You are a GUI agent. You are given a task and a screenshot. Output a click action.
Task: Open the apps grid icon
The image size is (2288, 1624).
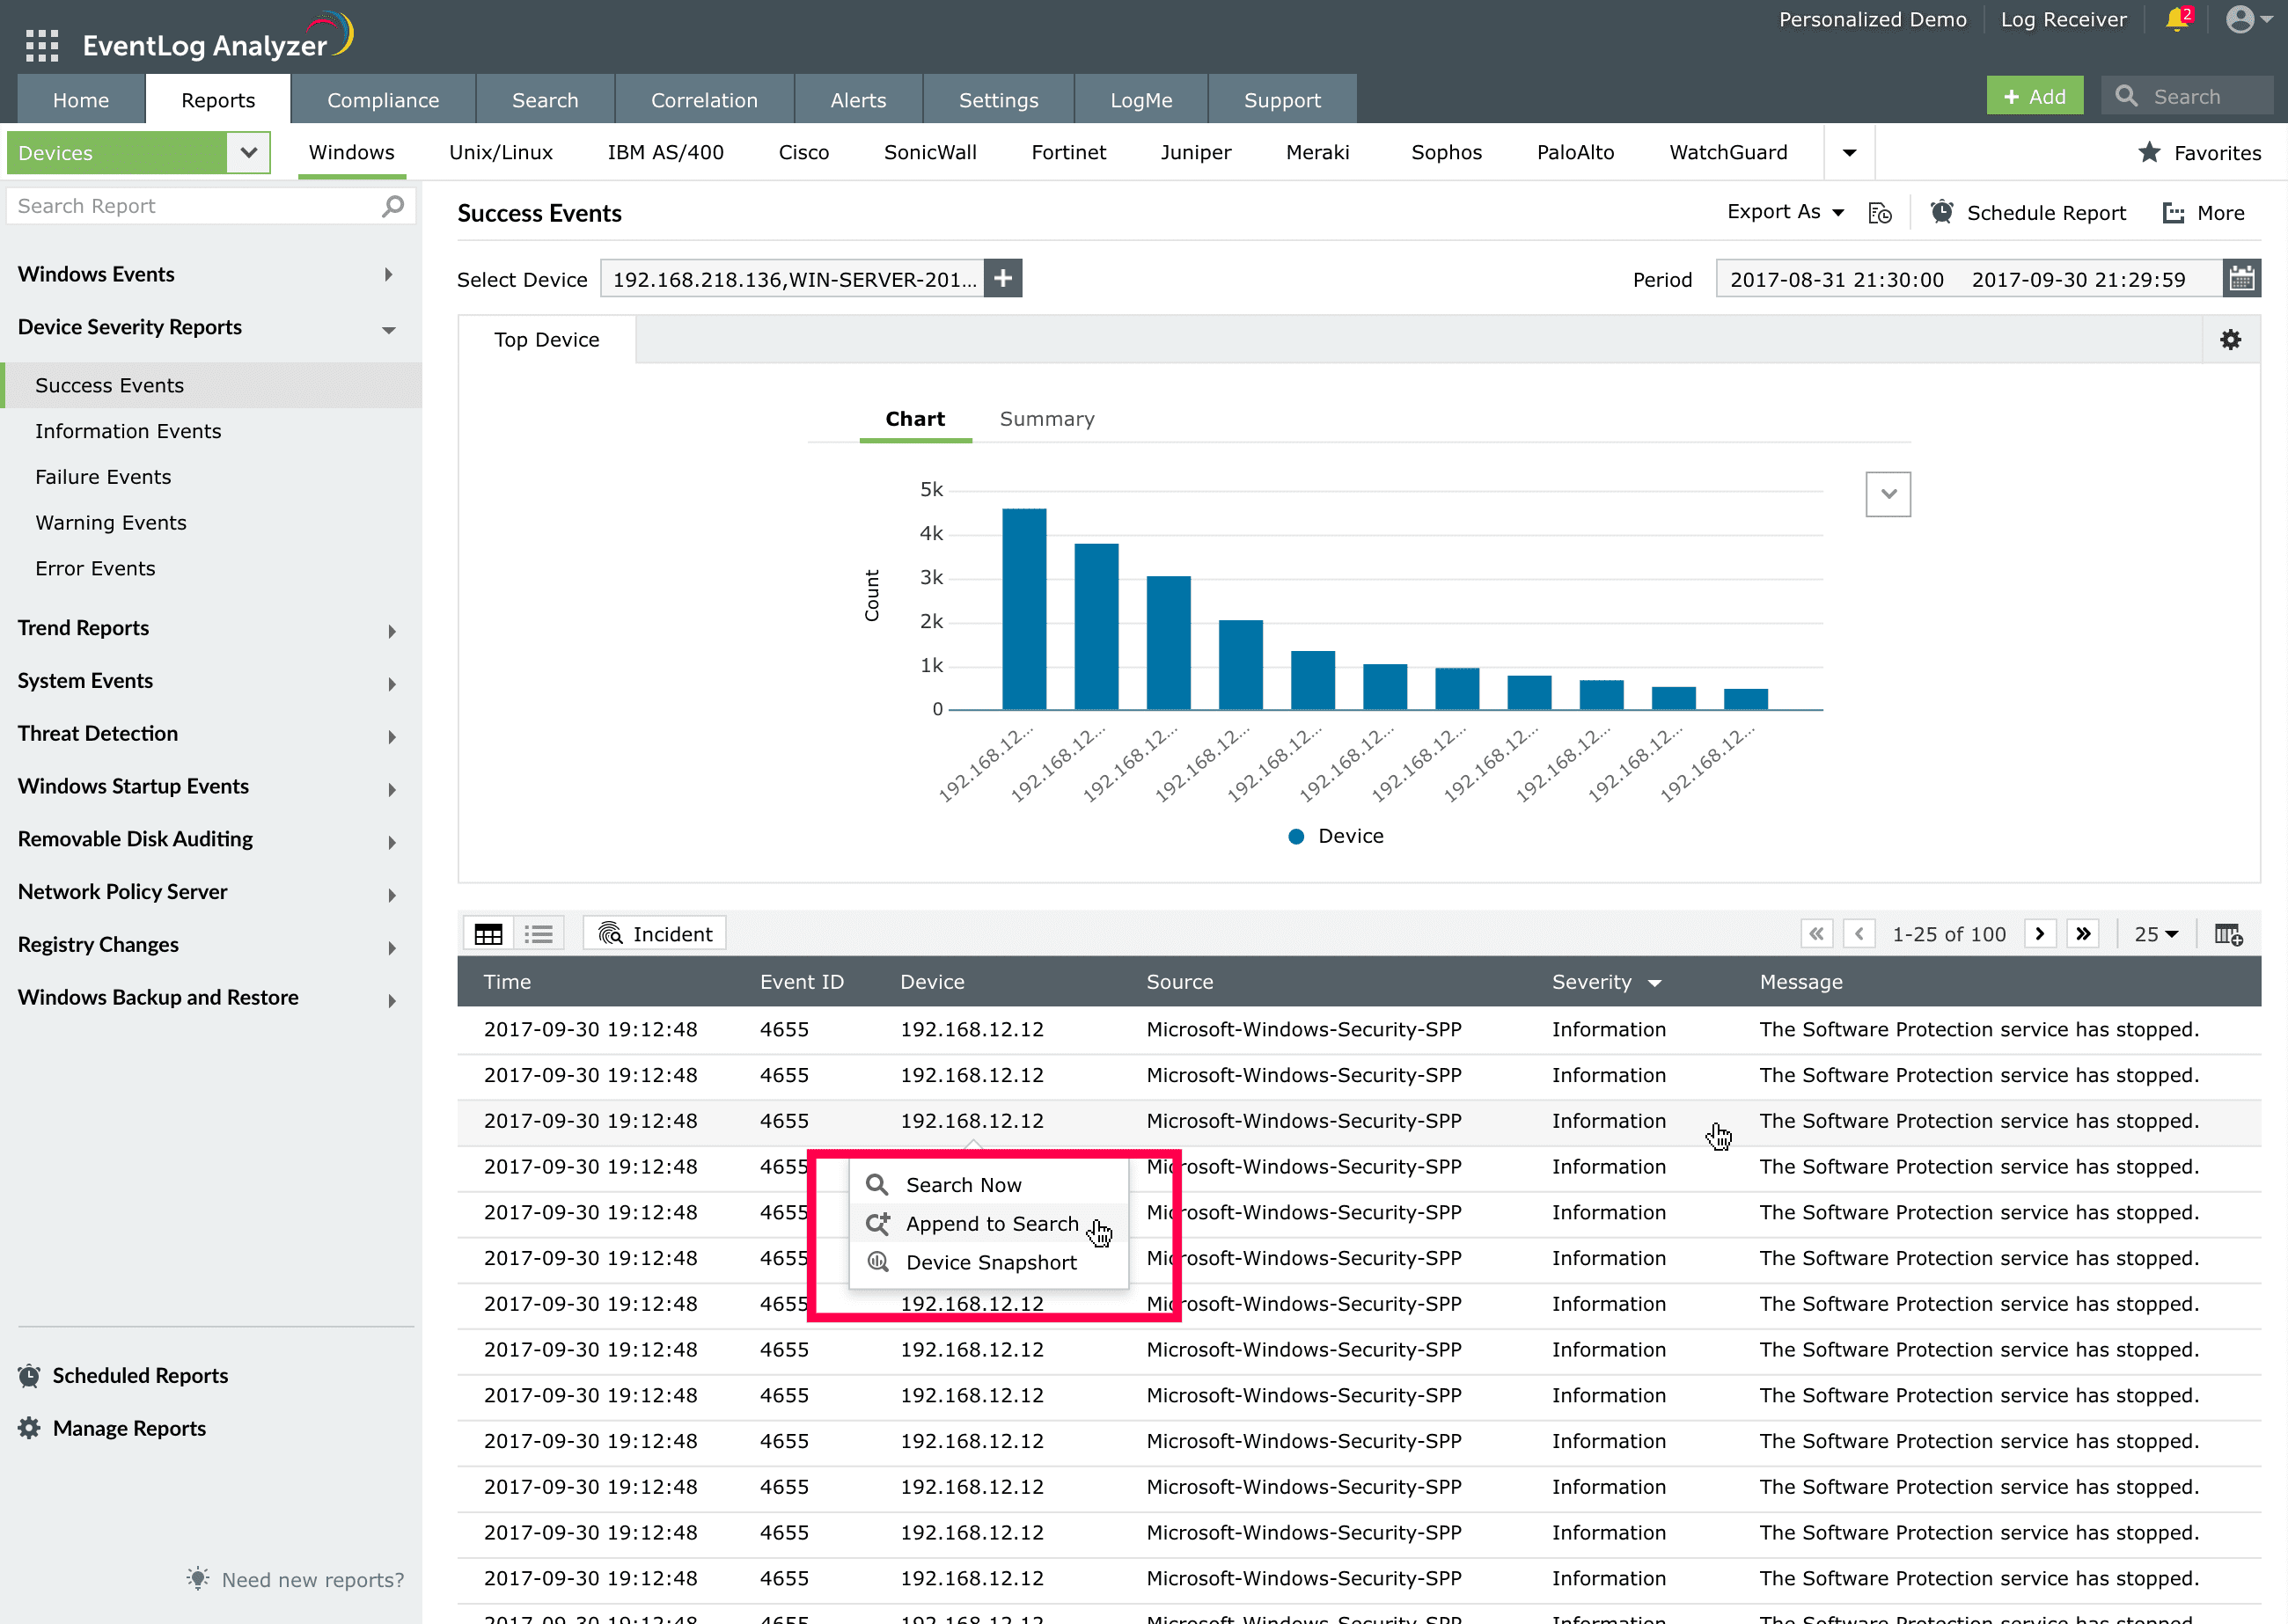pyautogui.click(x=41, y=45)
